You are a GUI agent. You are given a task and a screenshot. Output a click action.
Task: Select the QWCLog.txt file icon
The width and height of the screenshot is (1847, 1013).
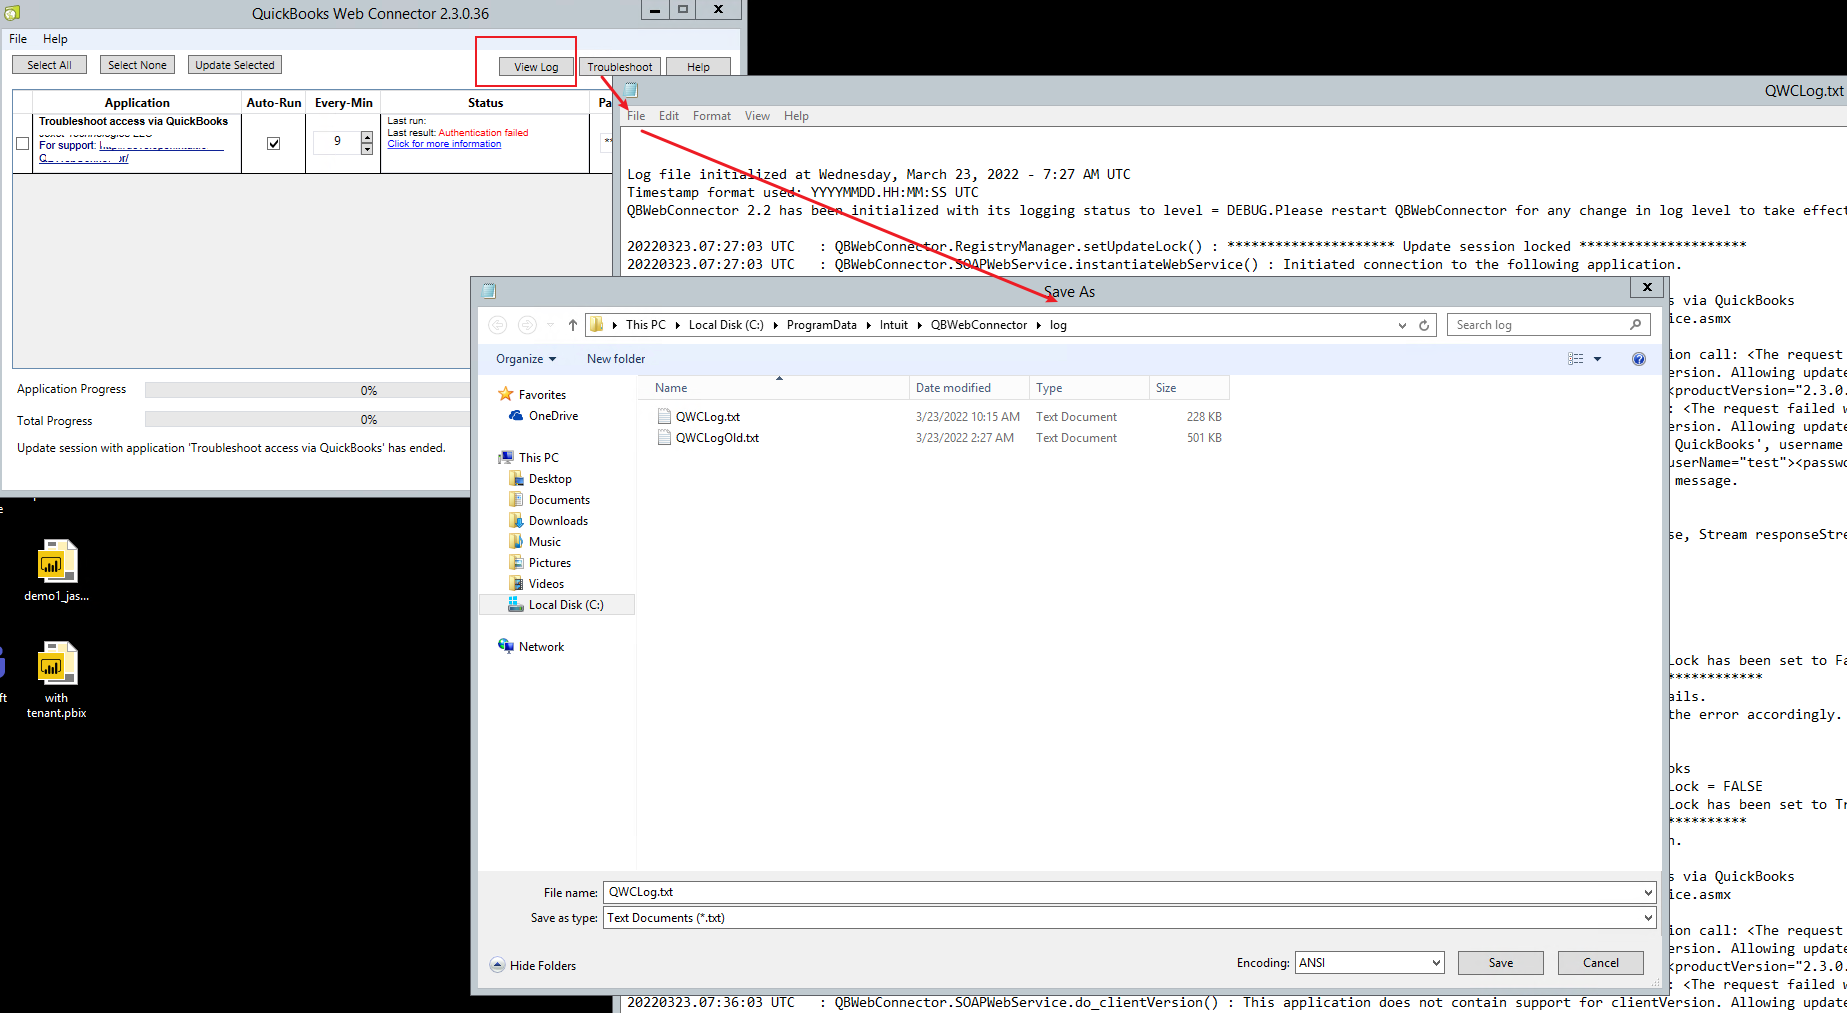click(x=664, y=417)
